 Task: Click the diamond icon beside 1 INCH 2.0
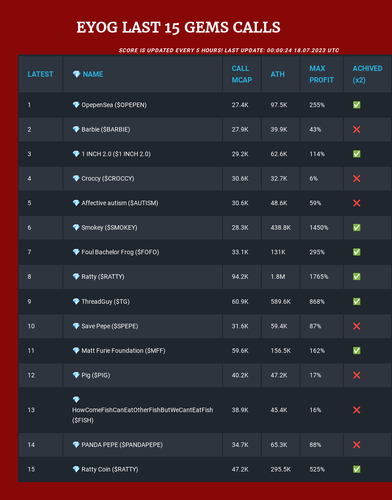[x=76, y=154]
